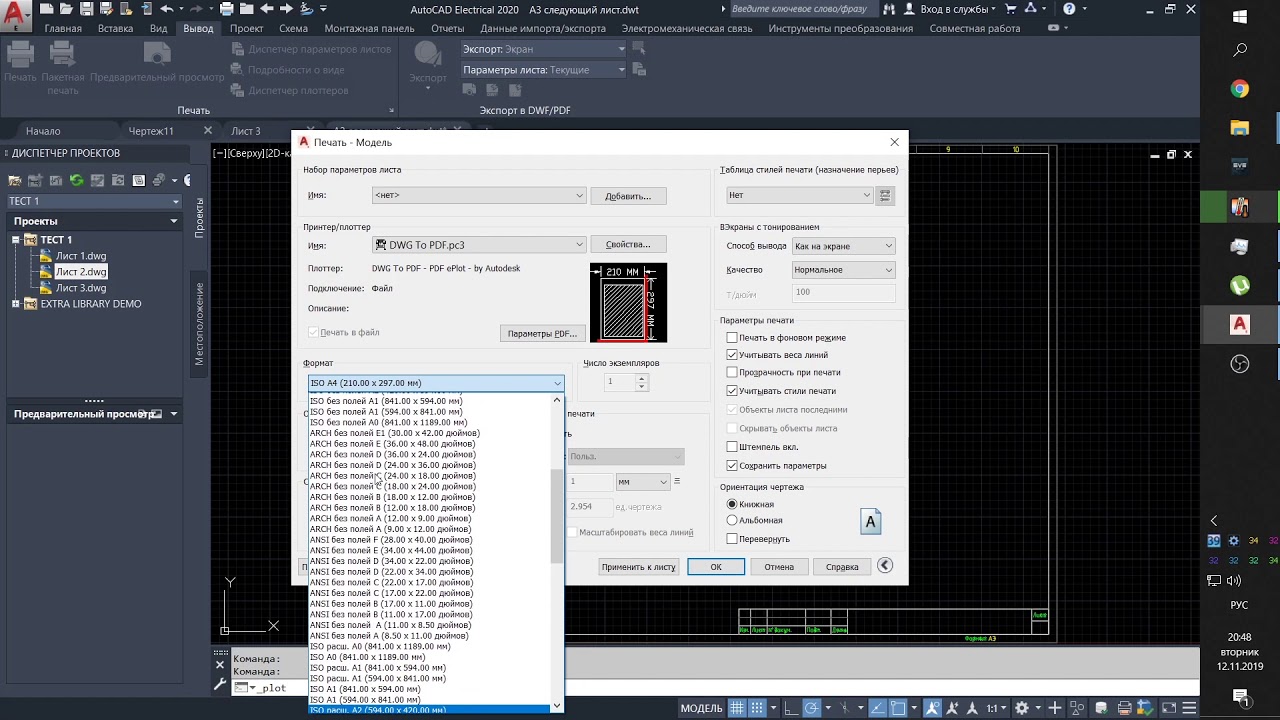Click Save in the quick access toolbar

88,9
